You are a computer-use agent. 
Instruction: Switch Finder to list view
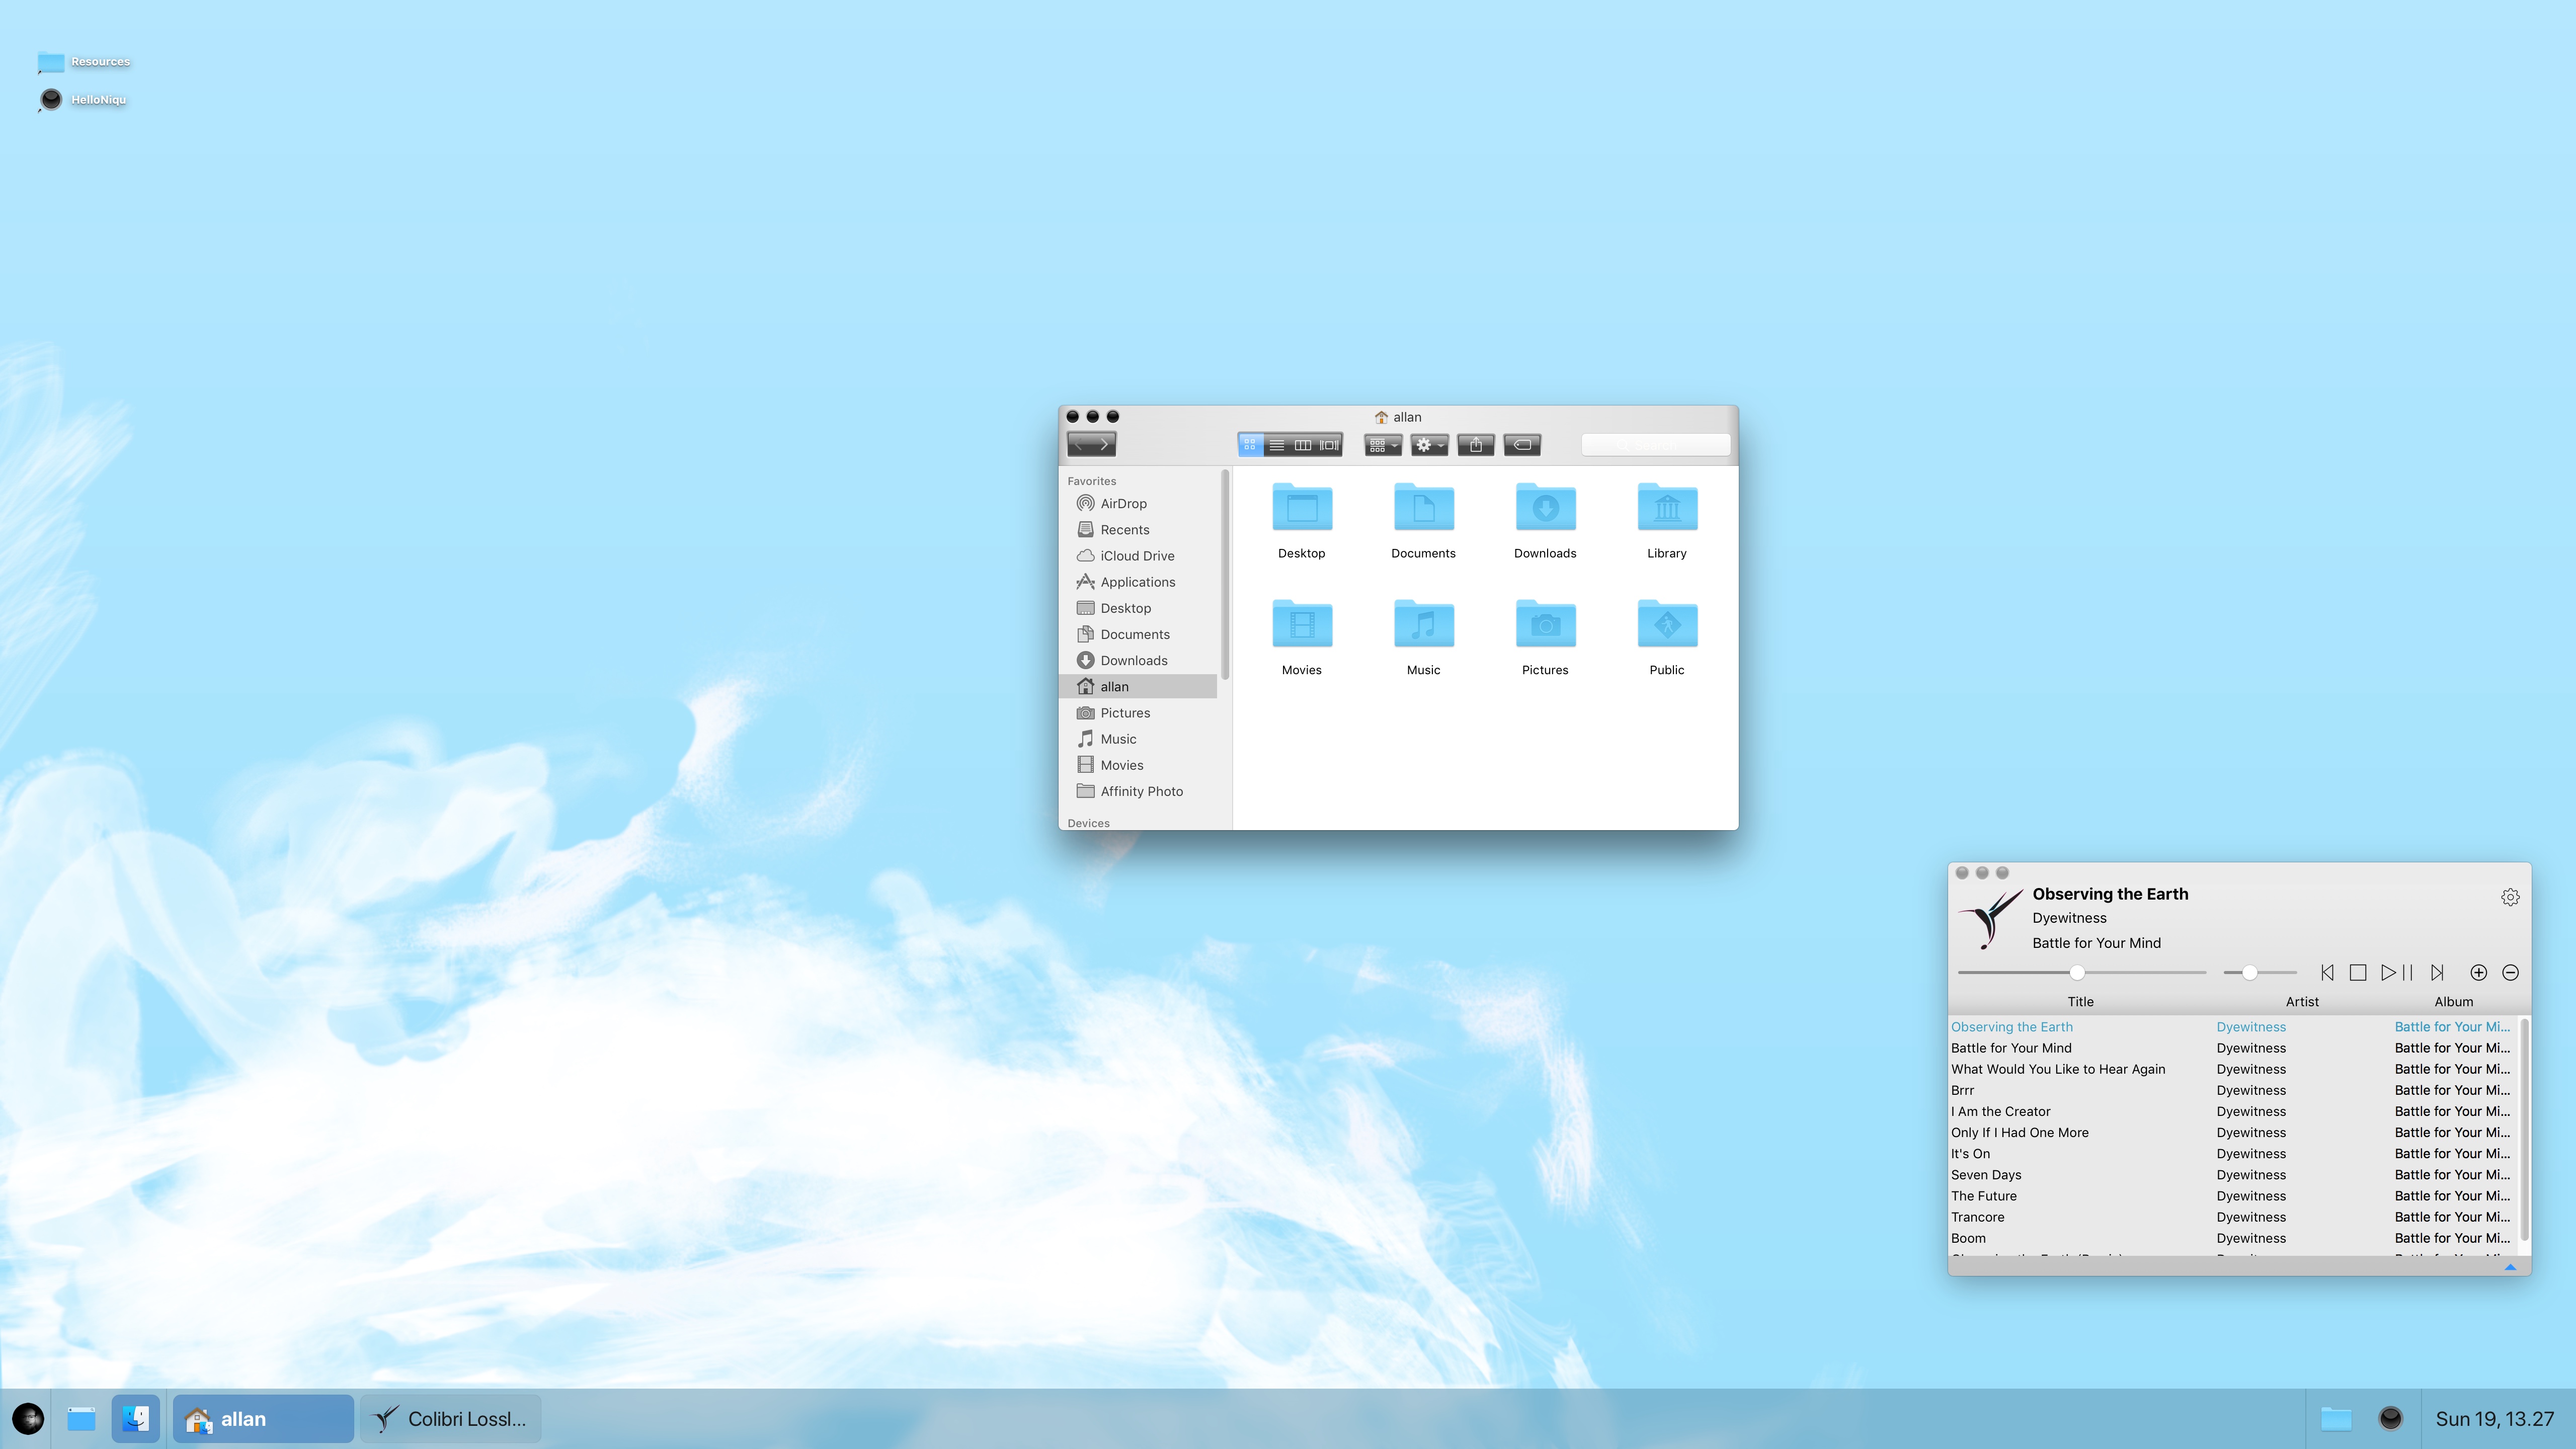1277,445
